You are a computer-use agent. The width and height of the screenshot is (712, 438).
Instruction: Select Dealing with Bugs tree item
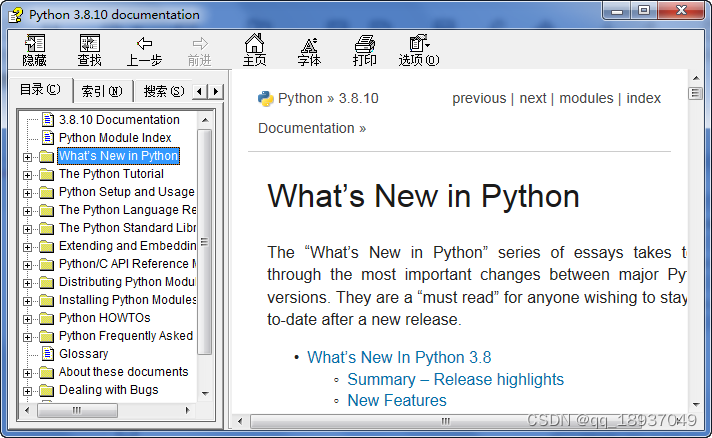coord(109,390)
